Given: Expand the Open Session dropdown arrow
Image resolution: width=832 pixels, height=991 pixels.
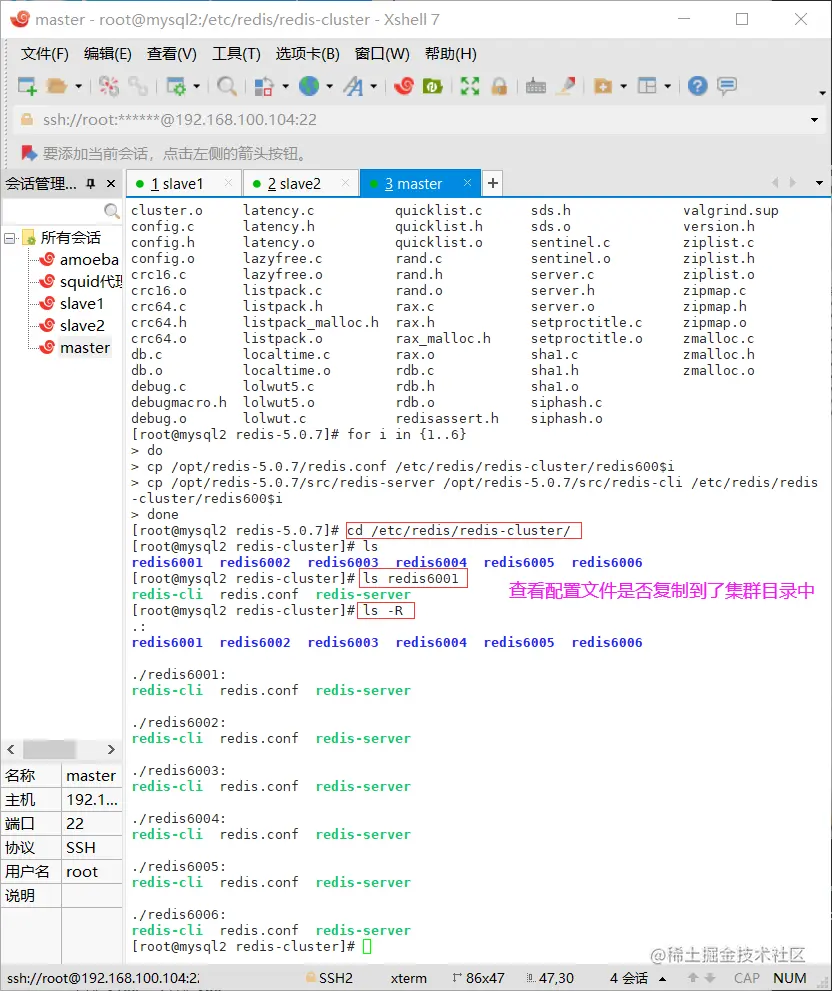Looking at the screenshot, I should 78,86.
